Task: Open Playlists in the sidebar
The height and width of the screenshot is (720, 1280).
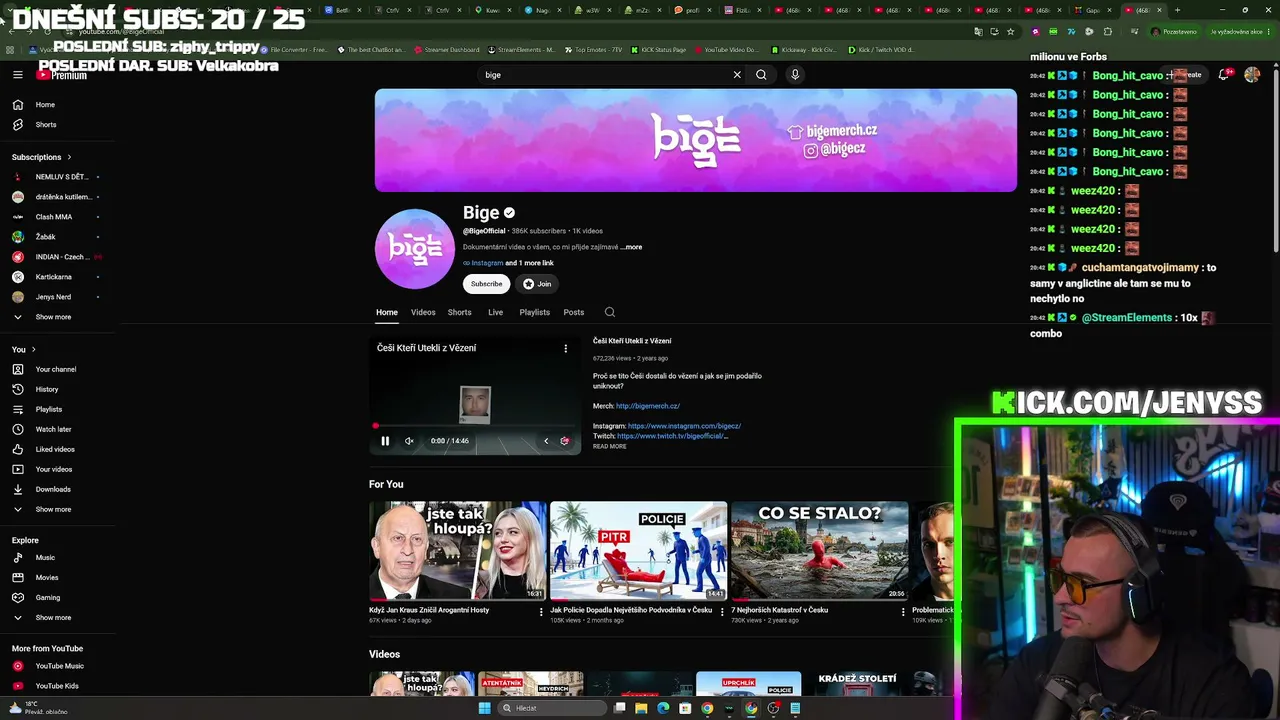Action: point(49,409)
